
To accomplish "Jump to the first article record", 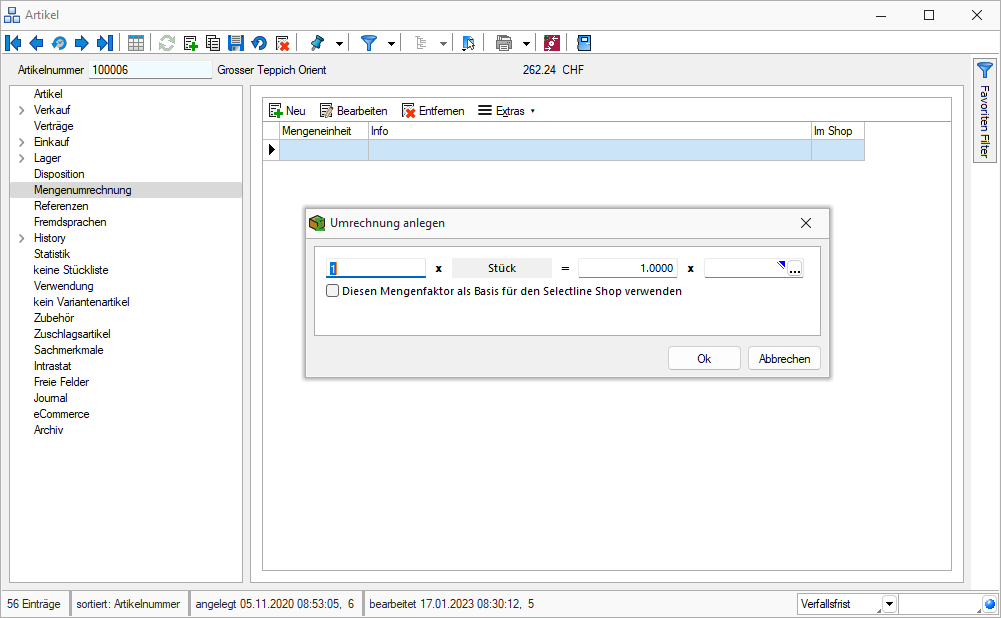I will (x=13, y=43).
